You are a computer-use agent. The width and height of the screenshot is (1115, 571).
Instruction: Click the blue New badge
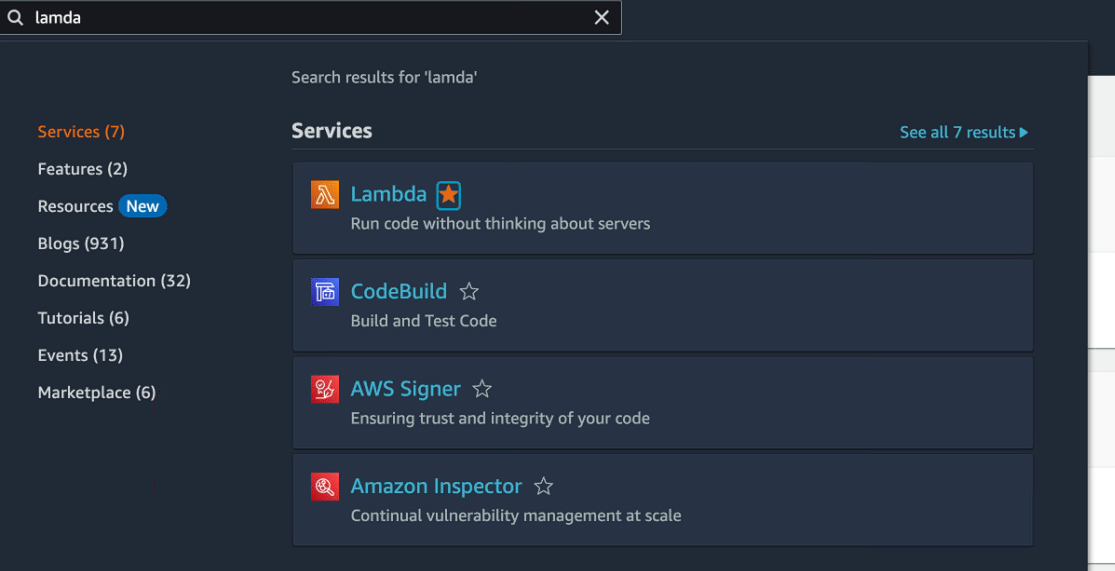click(x=142, y=206)
